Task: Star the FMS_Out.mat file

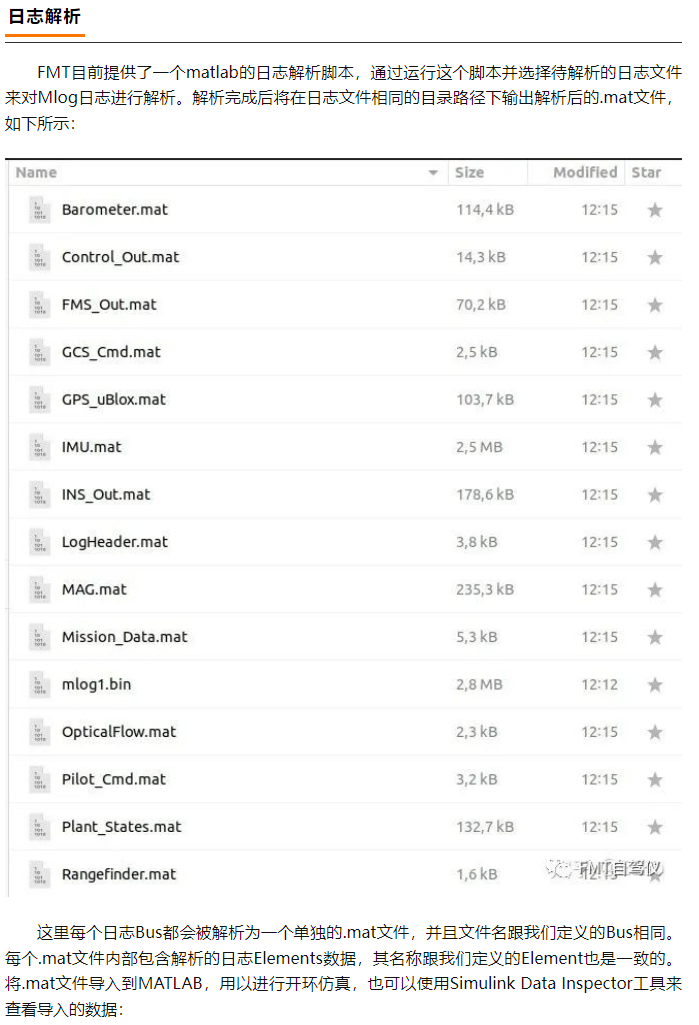Action: [655, 305]
